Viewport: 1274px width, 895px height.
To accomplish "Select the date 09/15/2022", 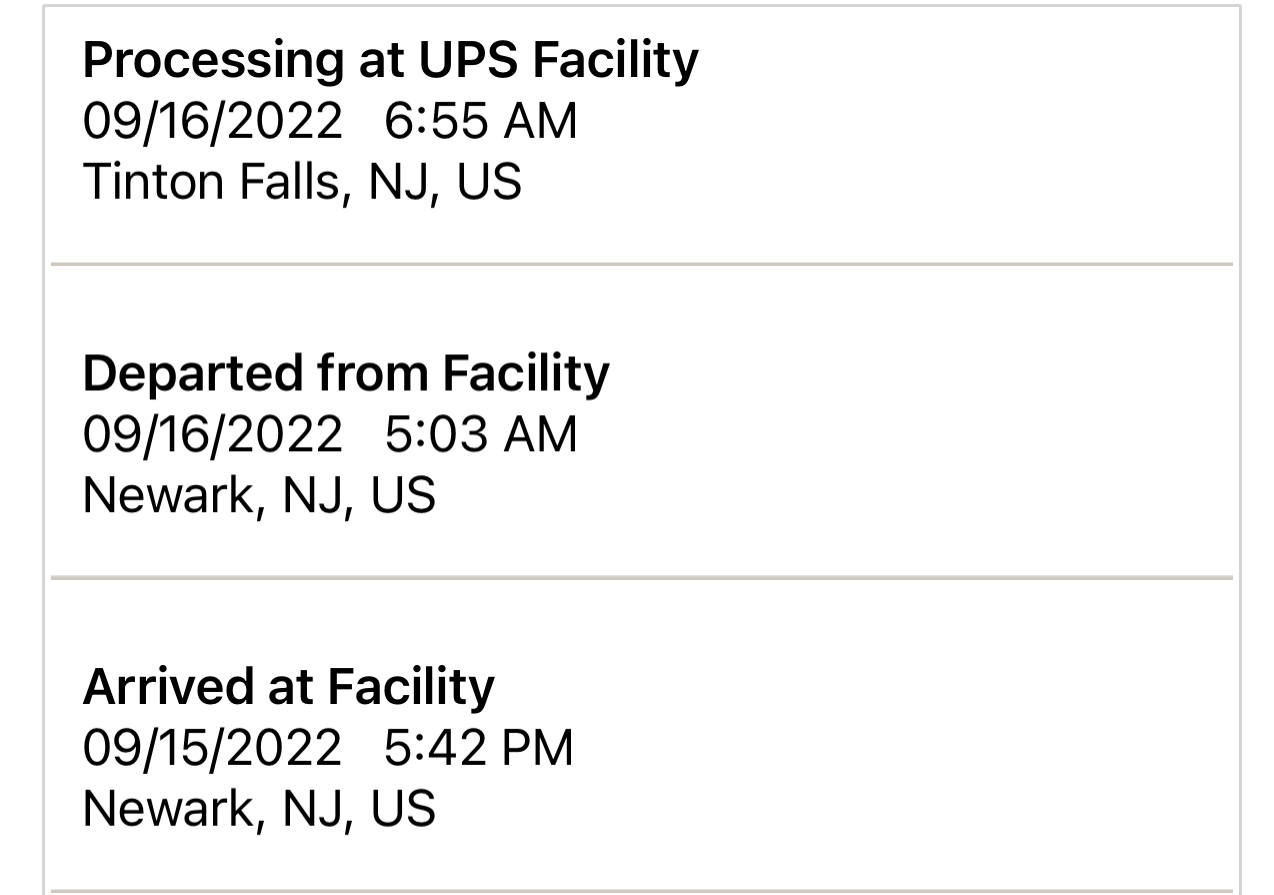I will (x=212, y=748).
